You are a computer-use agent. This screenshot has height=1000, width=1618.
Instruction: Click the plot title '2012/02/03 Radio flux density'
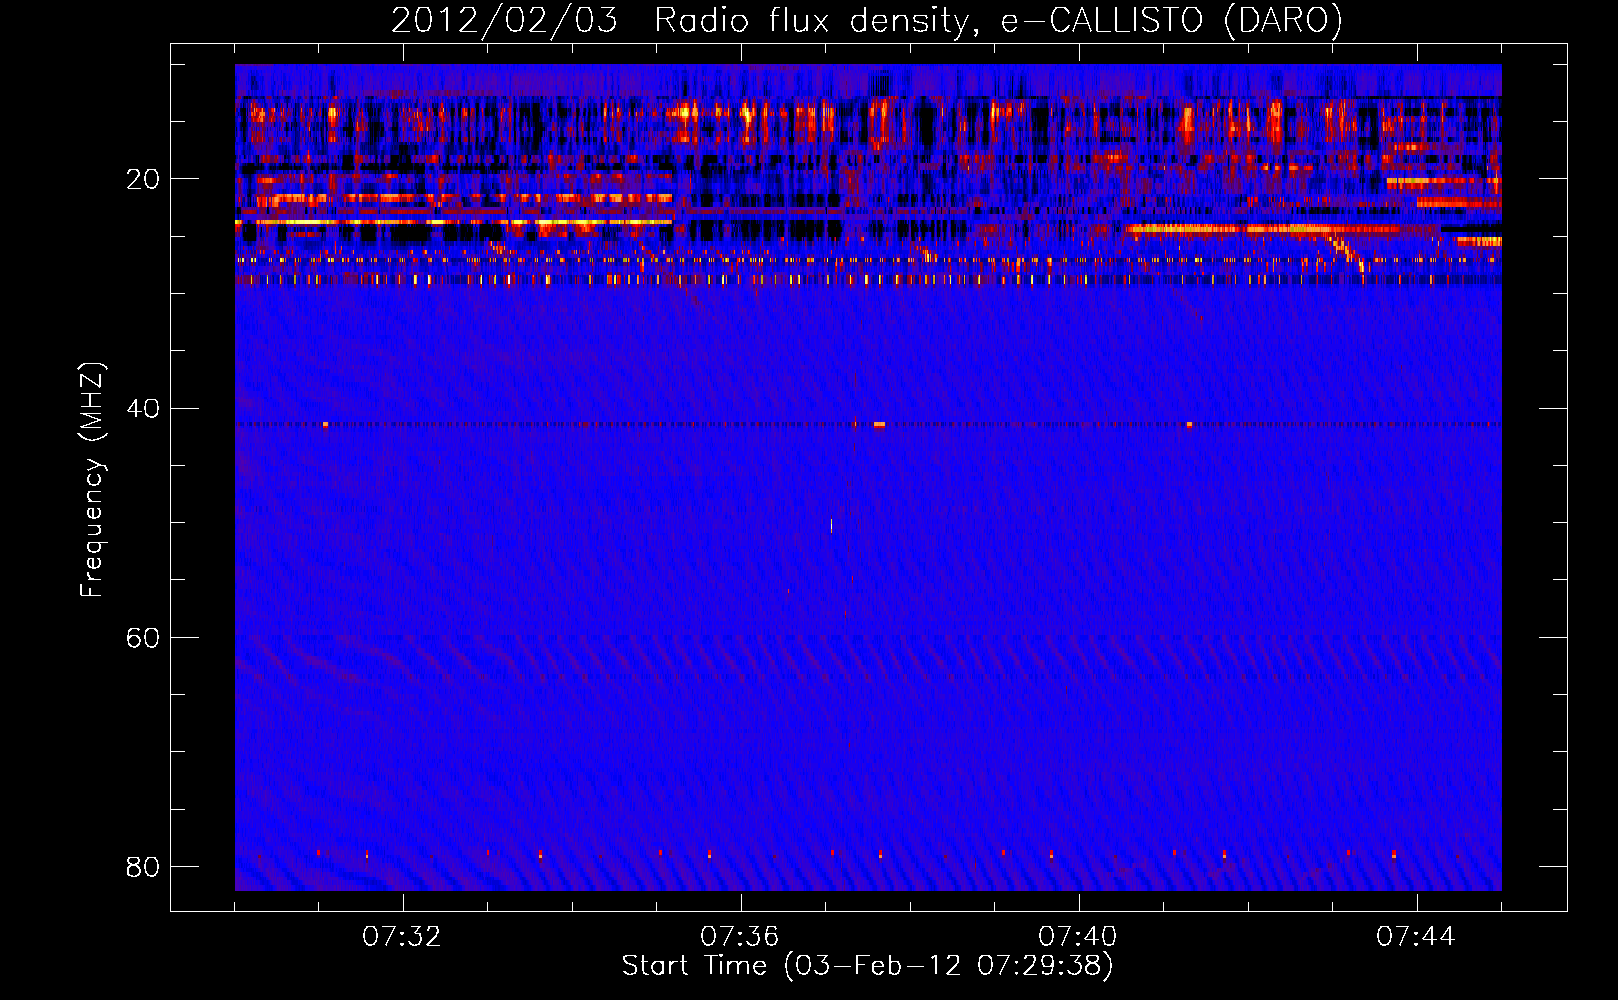pyautogui.click(x=867, y=20)
